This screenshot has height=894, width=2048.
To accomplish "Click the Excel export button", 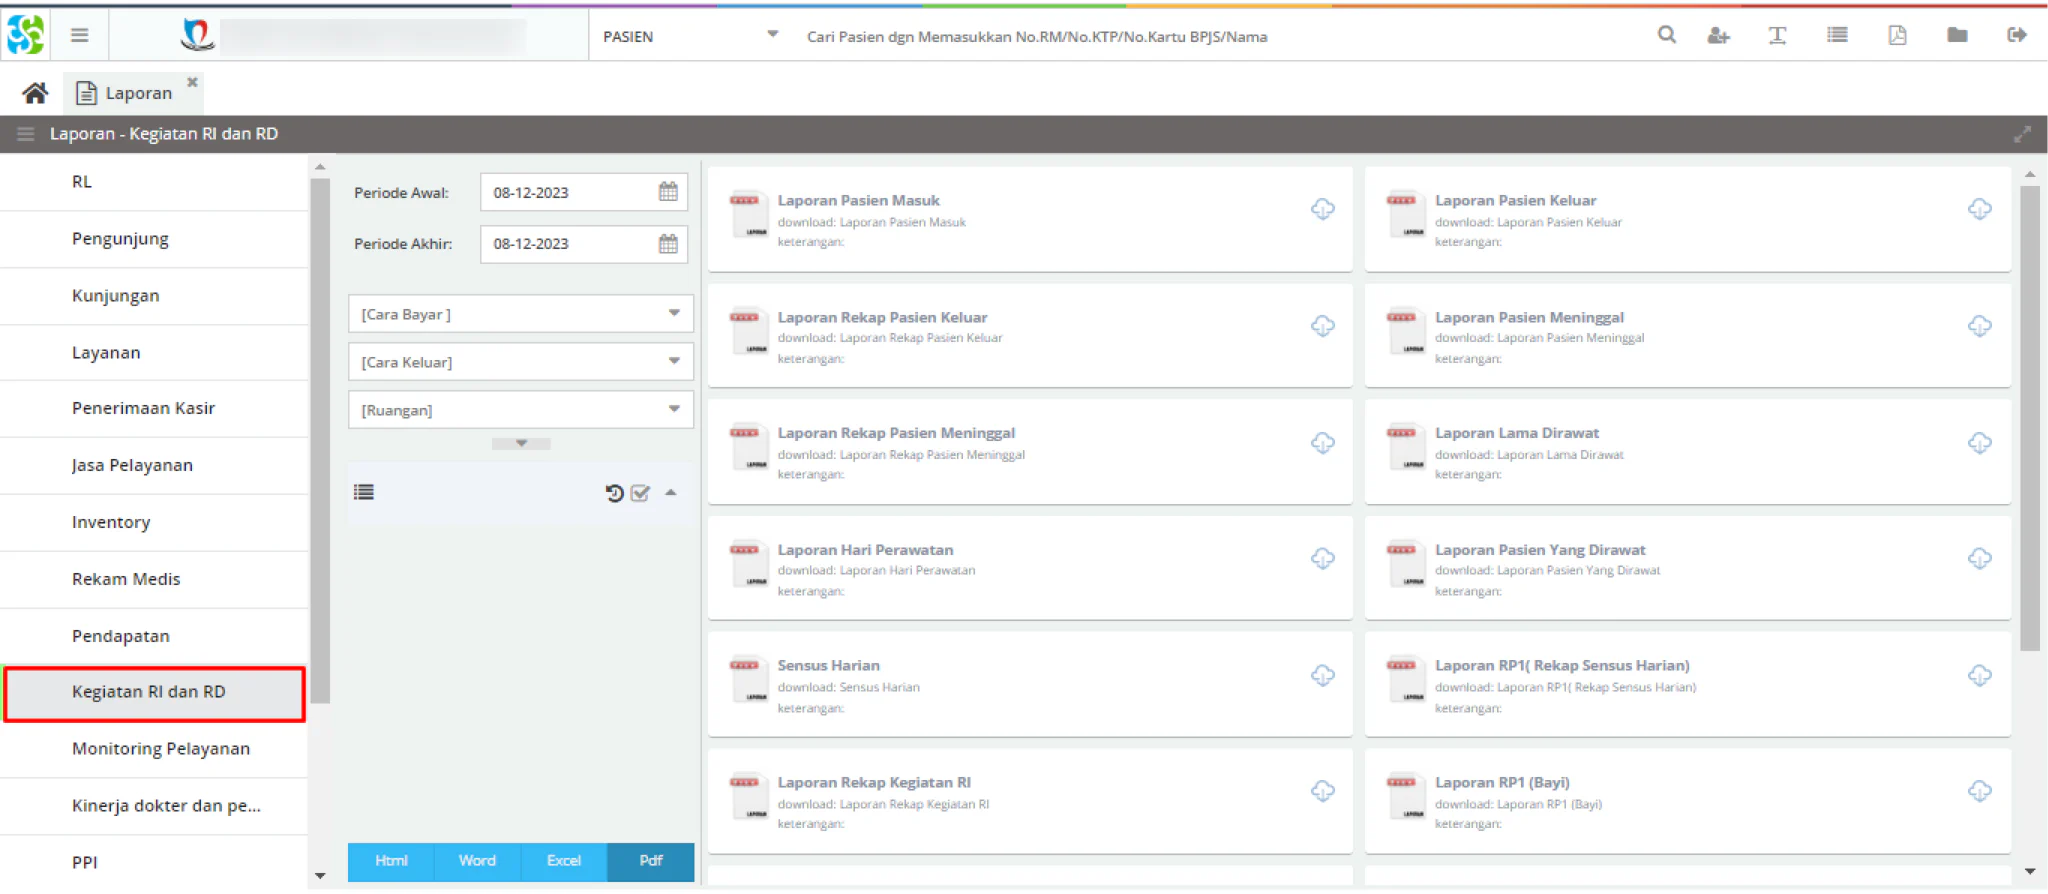I will 564,861.
